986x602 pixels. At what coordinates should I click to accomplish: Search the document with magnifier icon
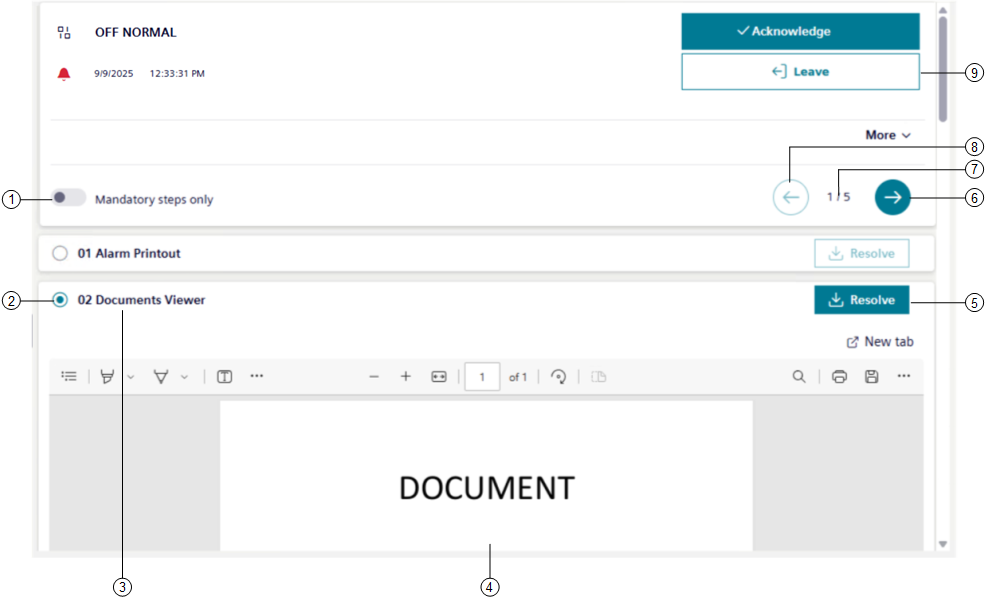tap(799, 377)
